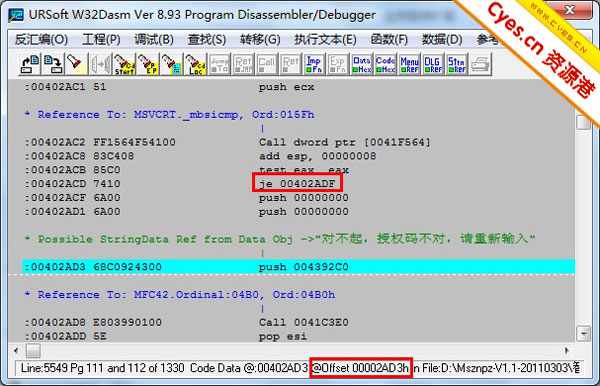Go to Program Entry Point icon

(x=148, y=64)
